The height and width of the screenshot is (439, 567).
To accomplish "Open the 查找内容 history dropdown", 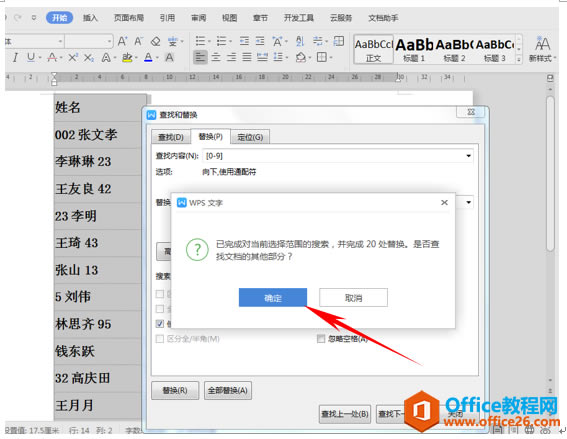I will 469,156.
